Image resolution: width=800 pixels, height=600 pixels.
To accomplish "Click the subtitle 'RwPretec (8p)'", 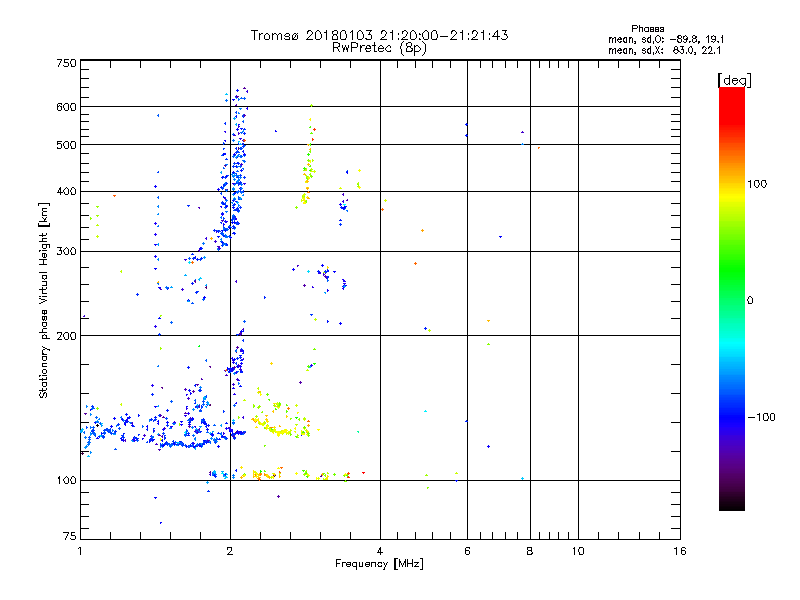I will pyautogui.click(x=379, y=48).
